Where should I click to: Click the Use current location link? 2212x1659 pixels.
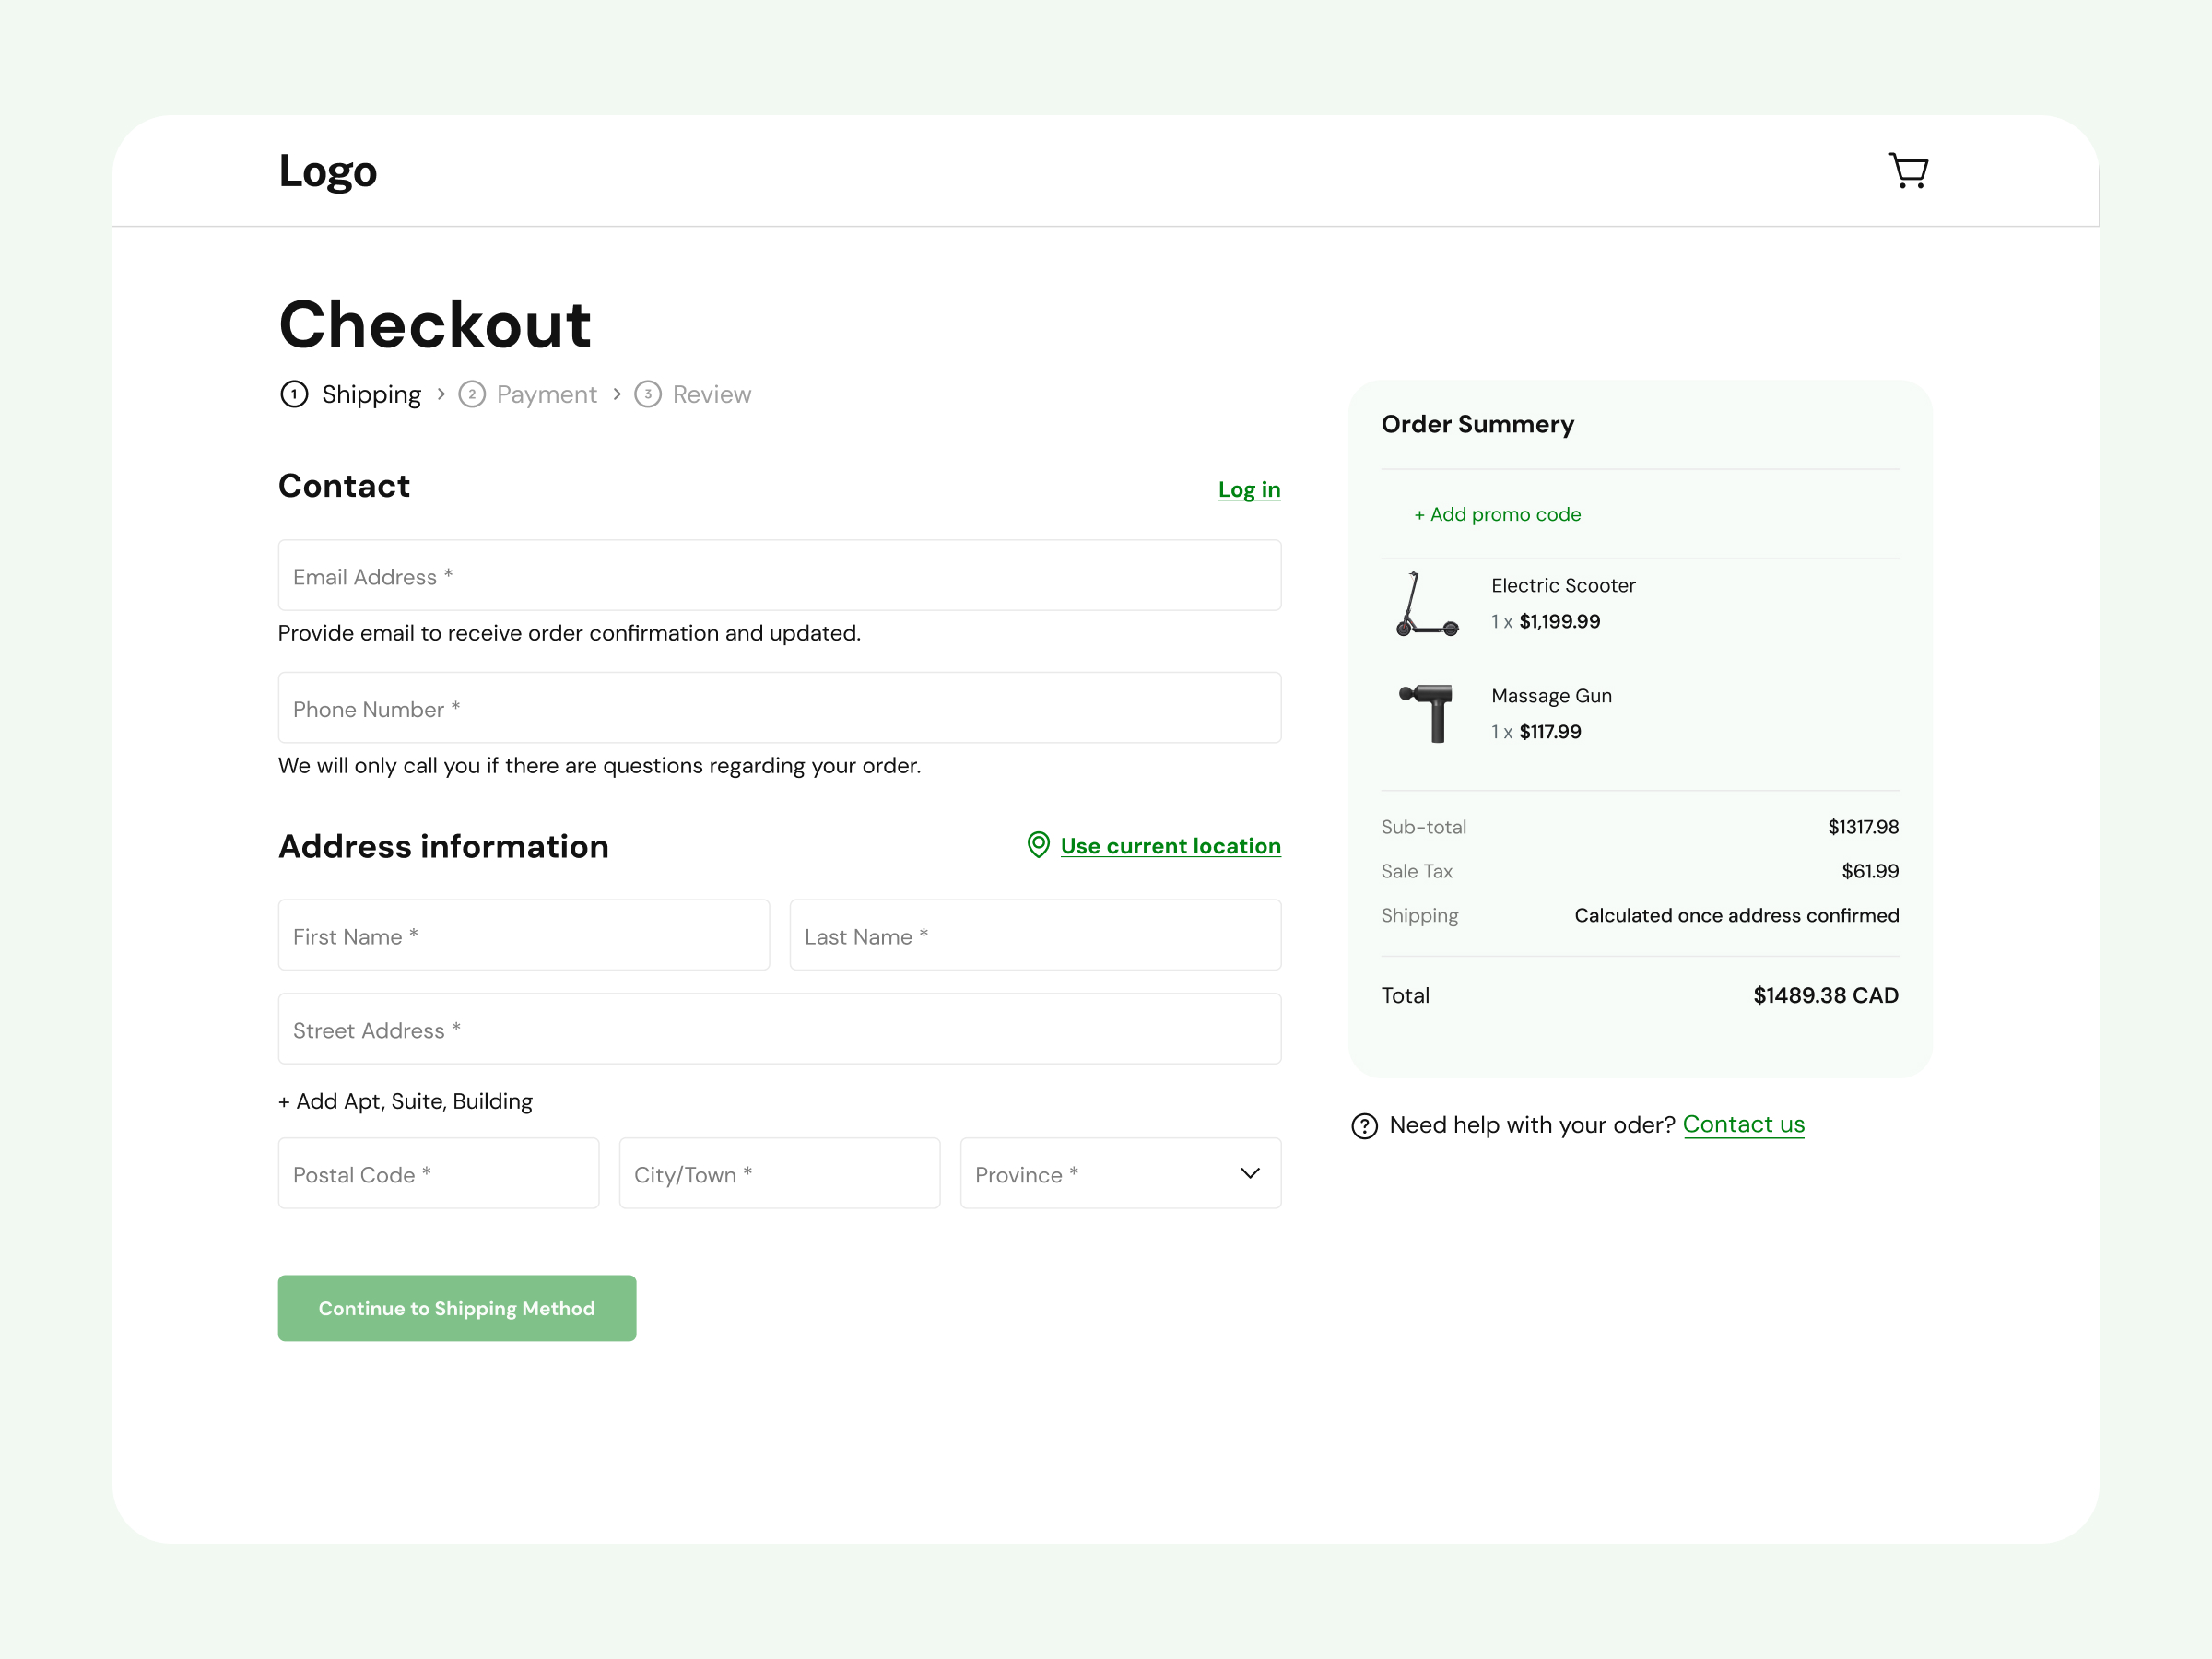(x=1170, y=846)
